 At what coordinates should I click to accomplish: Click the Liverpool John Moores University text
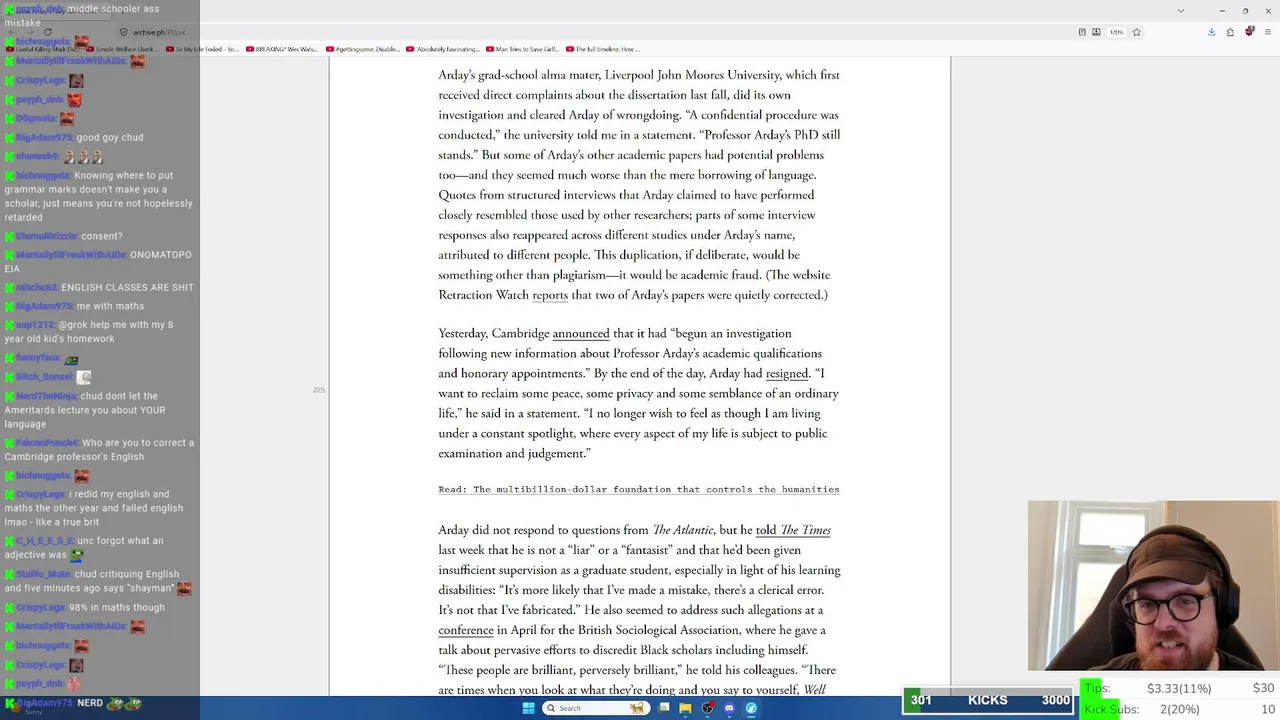click(x=691, y=75)
